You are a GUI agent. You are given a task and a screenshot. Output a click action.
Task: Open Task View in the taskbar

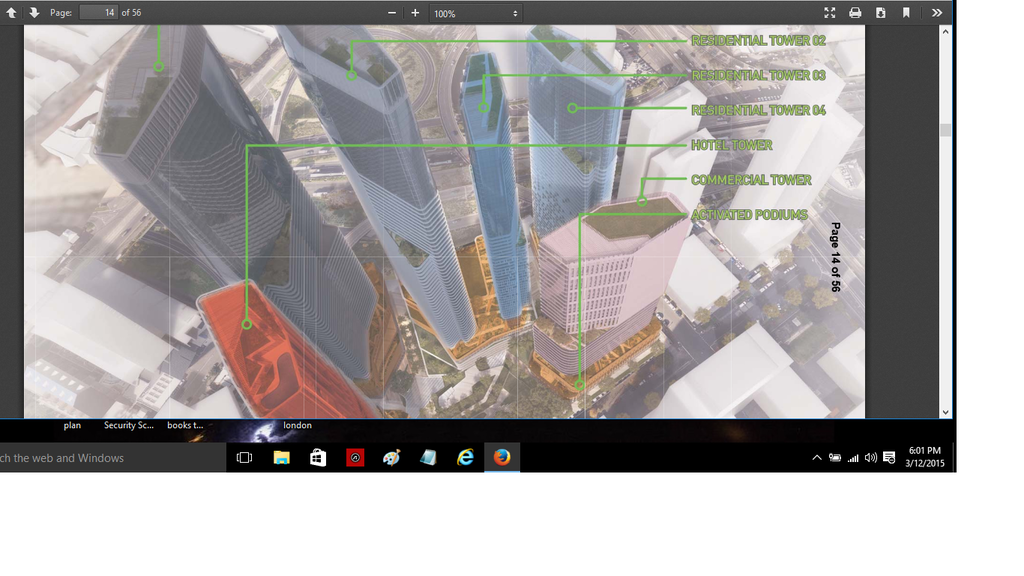coord(244,458)
